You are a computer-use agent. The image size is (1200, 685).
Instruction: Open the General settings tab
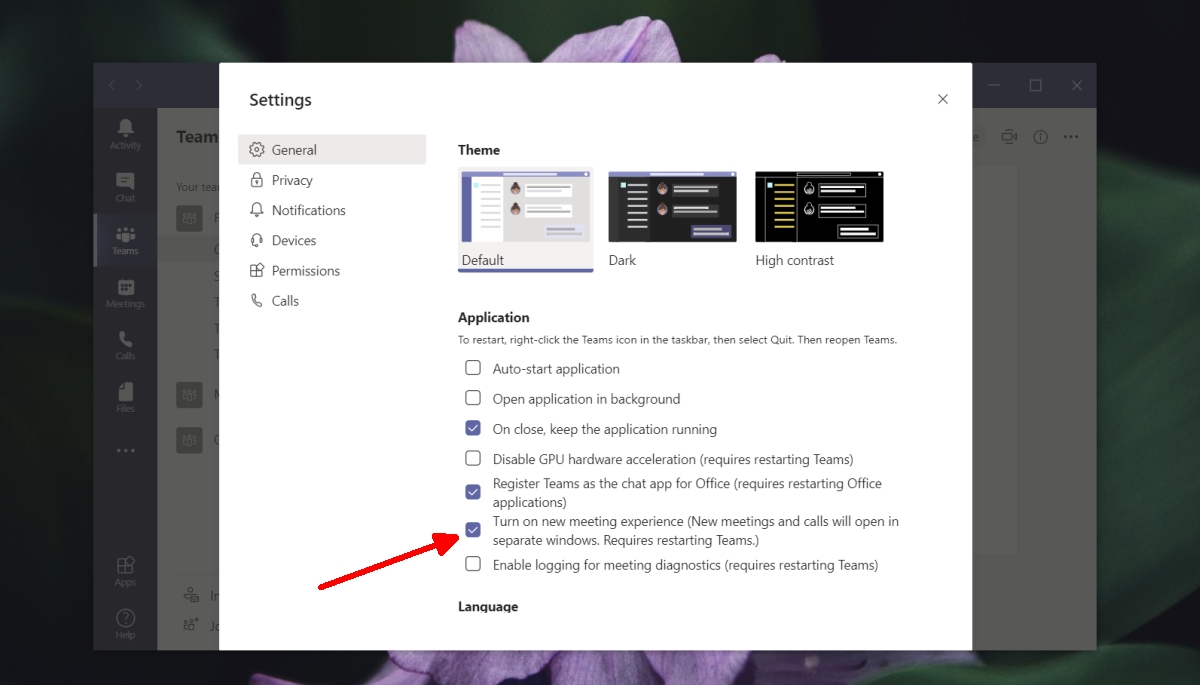[x=332, y=150]
